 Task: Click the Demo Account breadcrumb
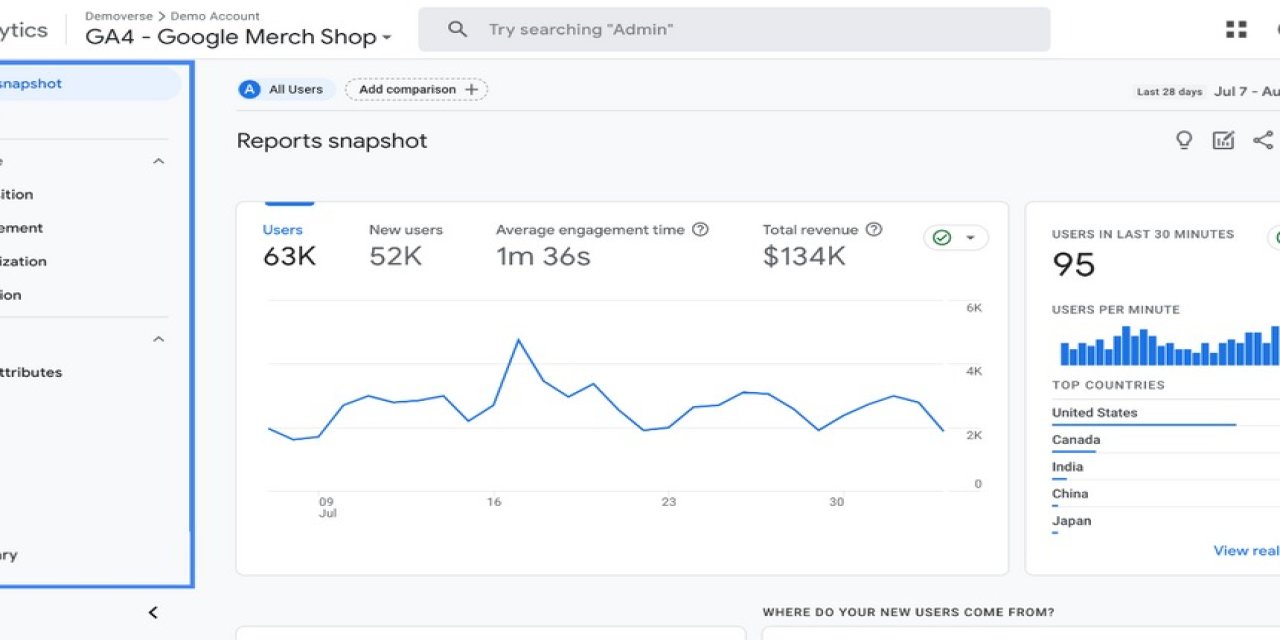(x=216, y=16)
